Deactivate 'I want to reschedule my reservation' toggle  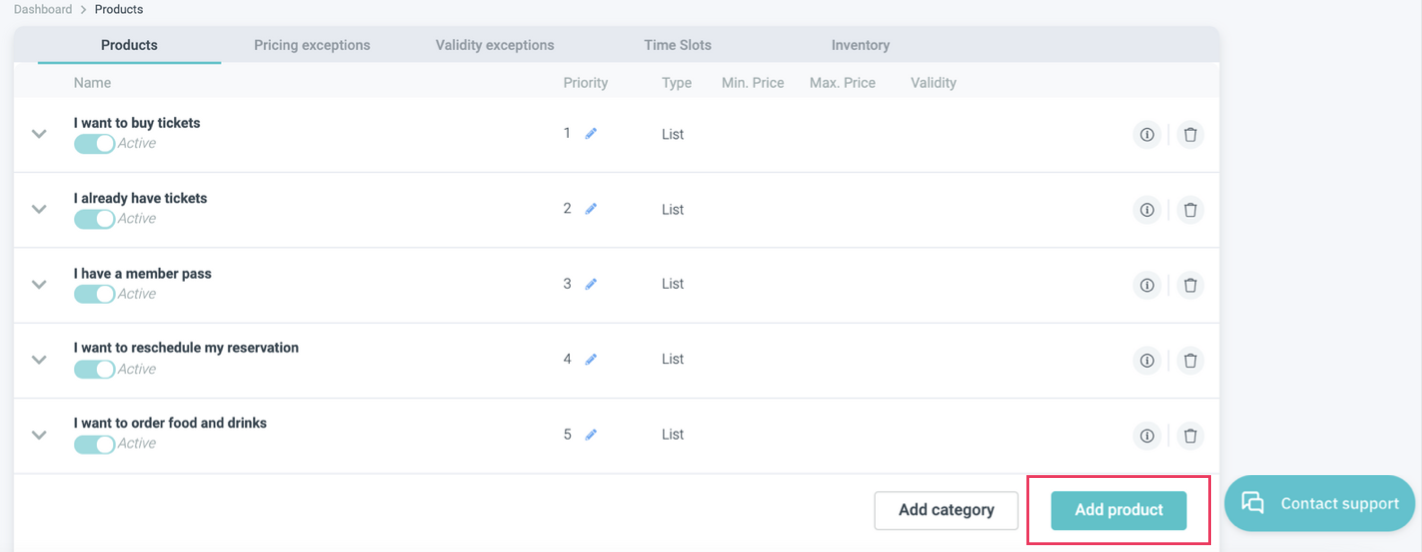coord(94,369)
